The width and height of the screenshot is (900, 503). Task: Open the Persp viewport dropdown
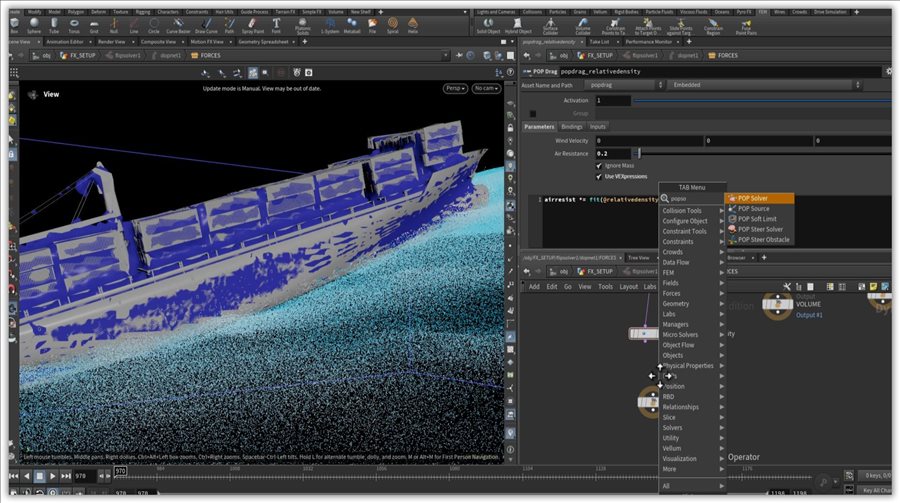[455, 88]
